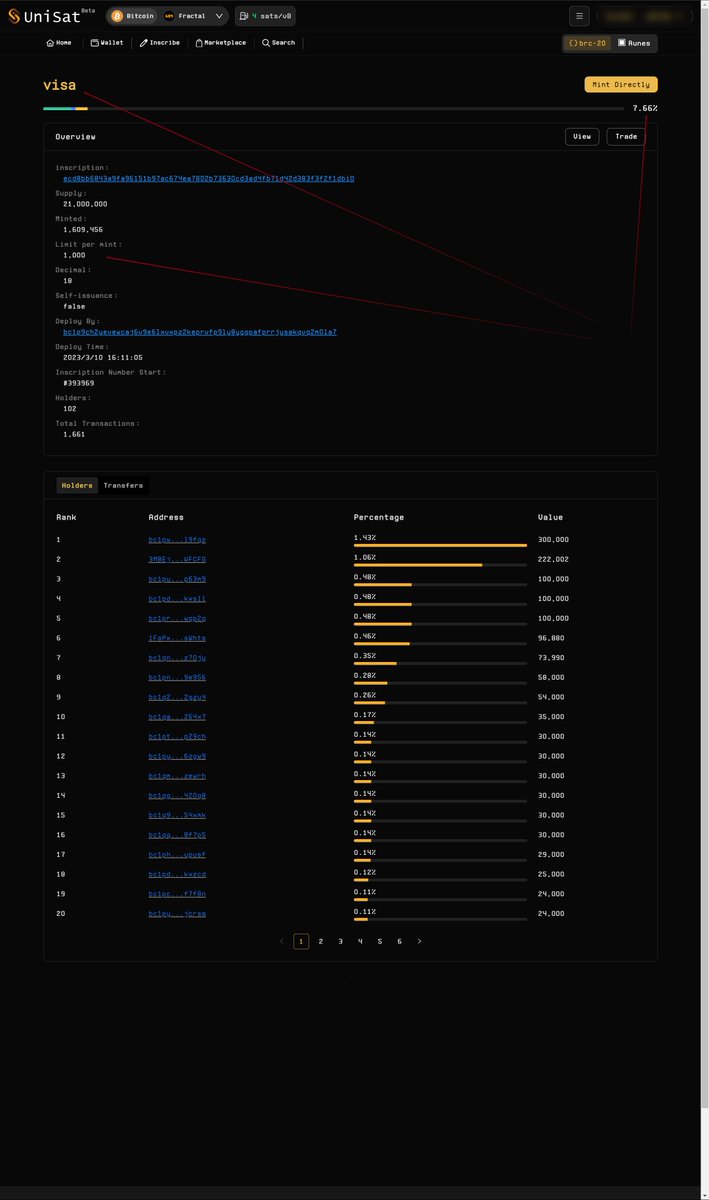
Task: Select the Holders tab
Action: pos(77,486)
